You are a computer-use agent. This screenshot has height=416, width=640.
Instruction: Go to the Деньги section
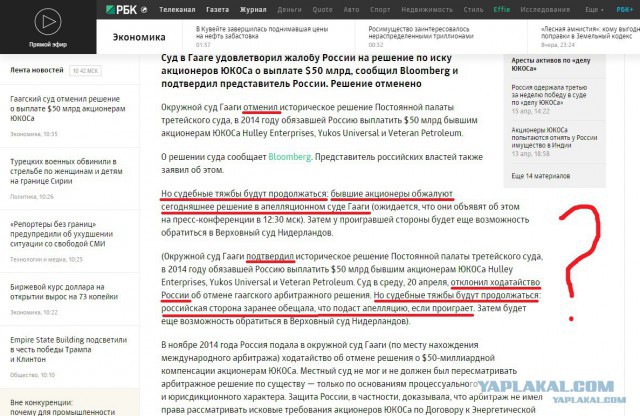[289, 9]
